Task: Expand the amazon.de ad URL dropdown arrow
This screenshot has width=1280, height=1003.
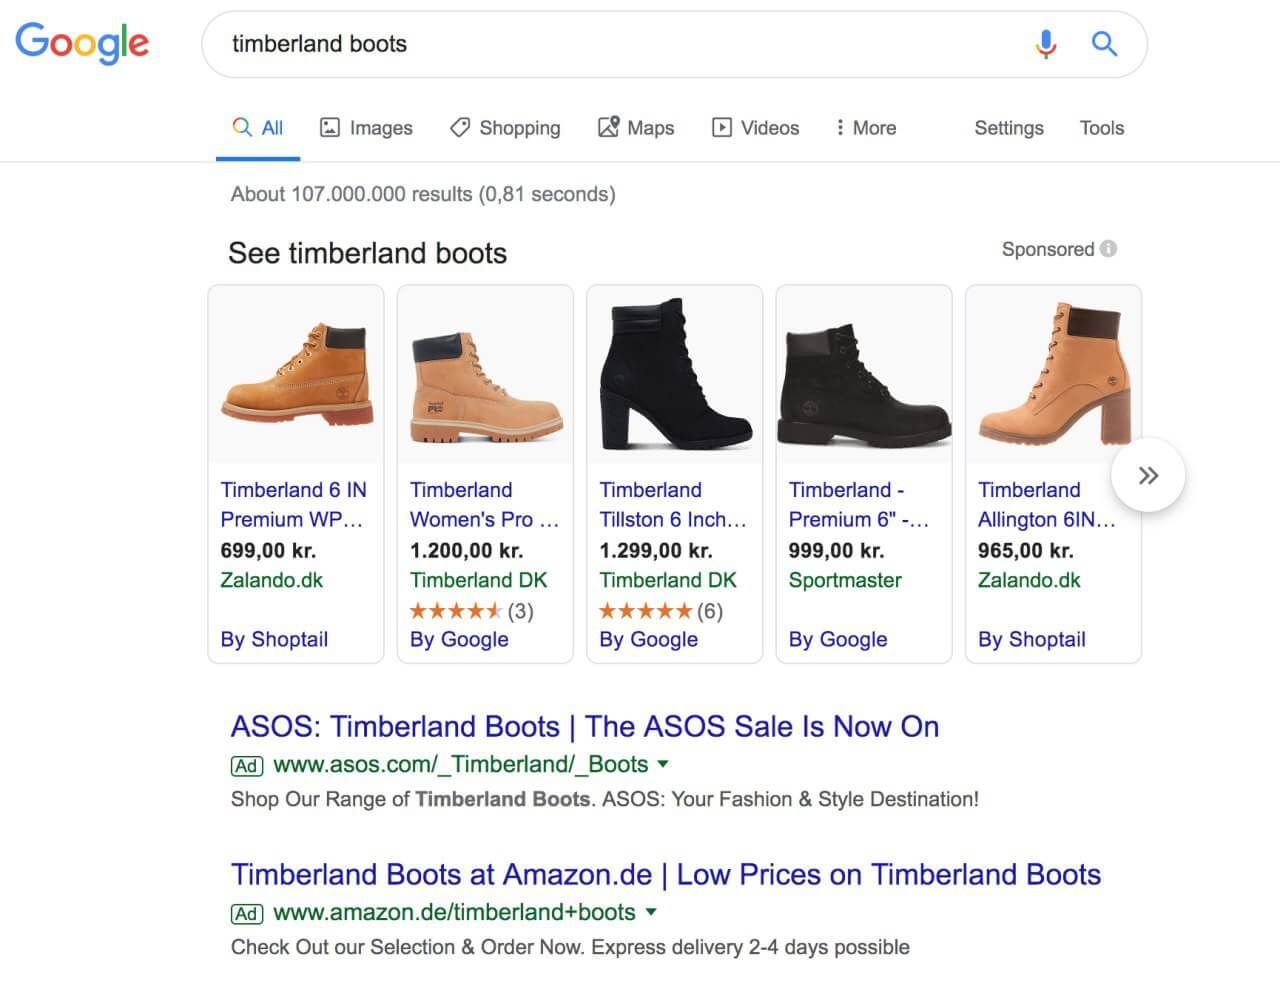Action: [x=651, y=912]
